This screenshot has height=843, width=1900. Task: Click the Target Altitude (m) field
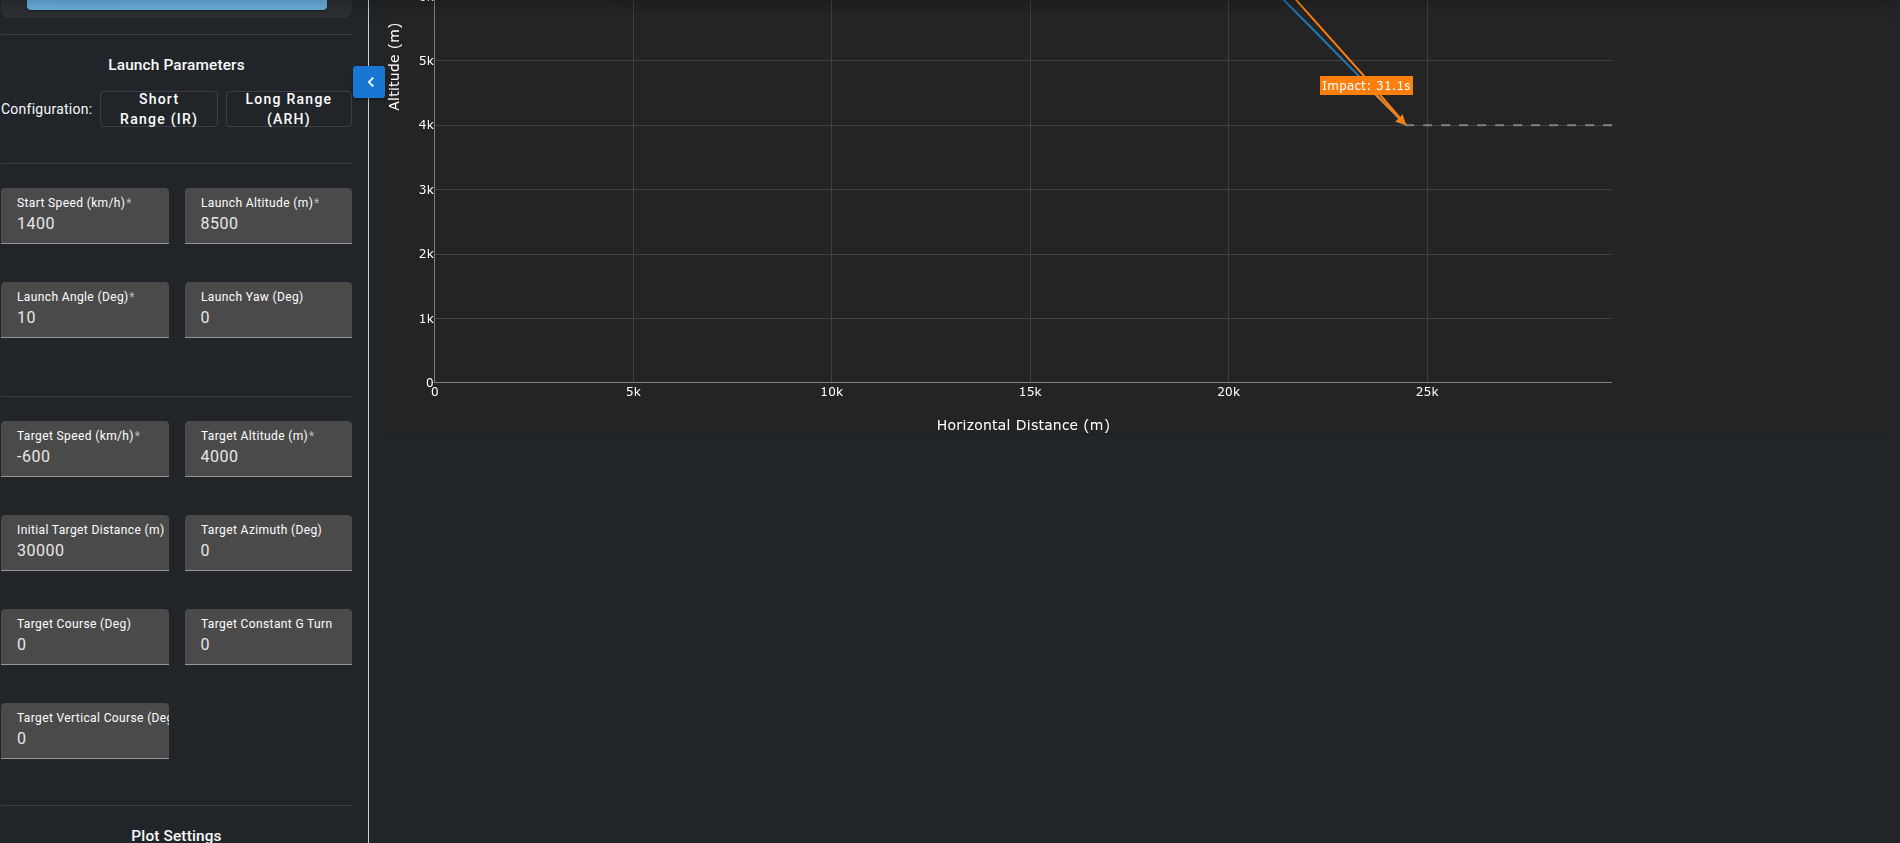[268, 456]
